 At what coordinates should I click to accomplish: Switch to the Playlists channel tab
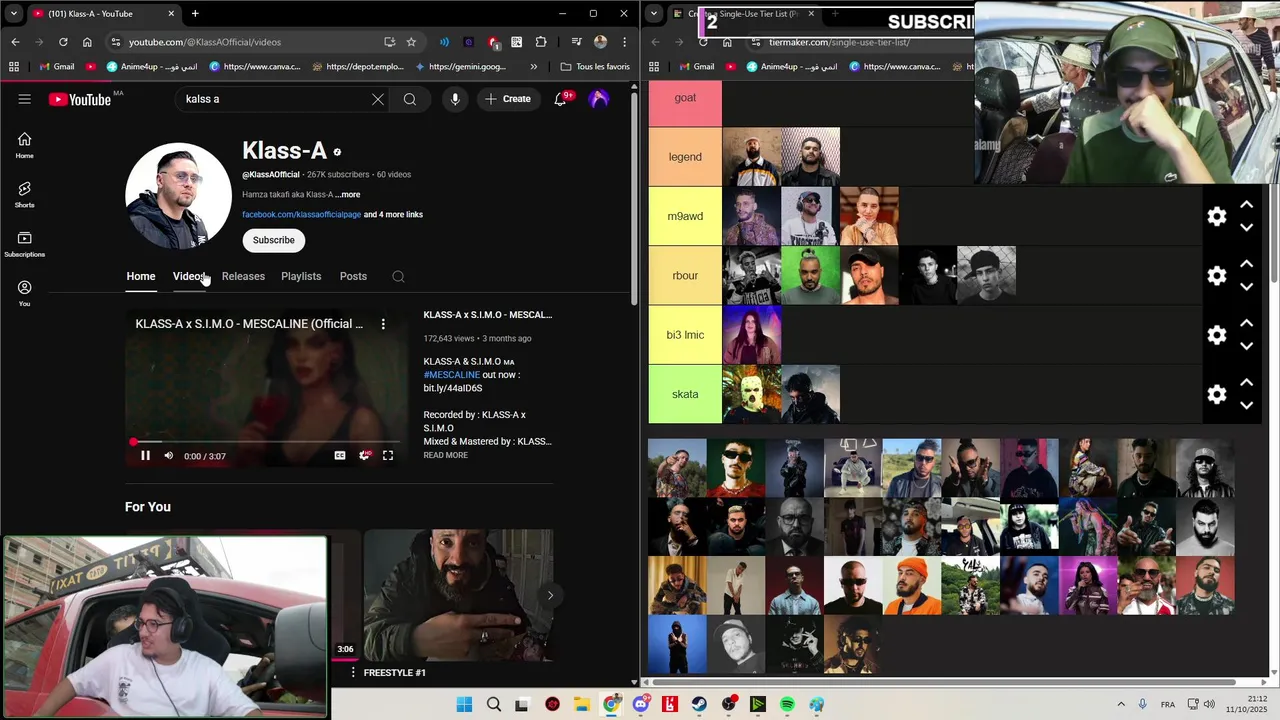(301, 277)
